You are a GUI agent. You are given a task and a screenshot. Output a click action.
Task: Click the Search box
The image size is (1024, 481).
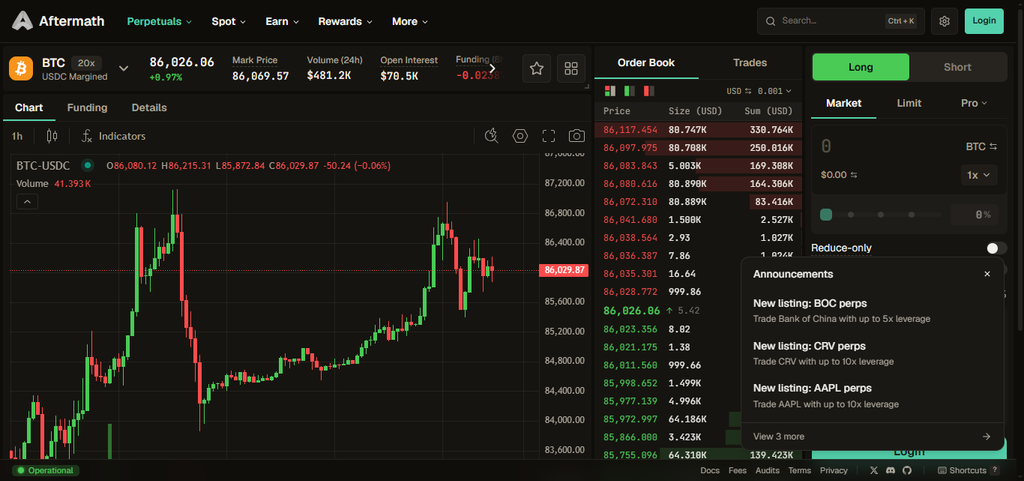[841, 21]
